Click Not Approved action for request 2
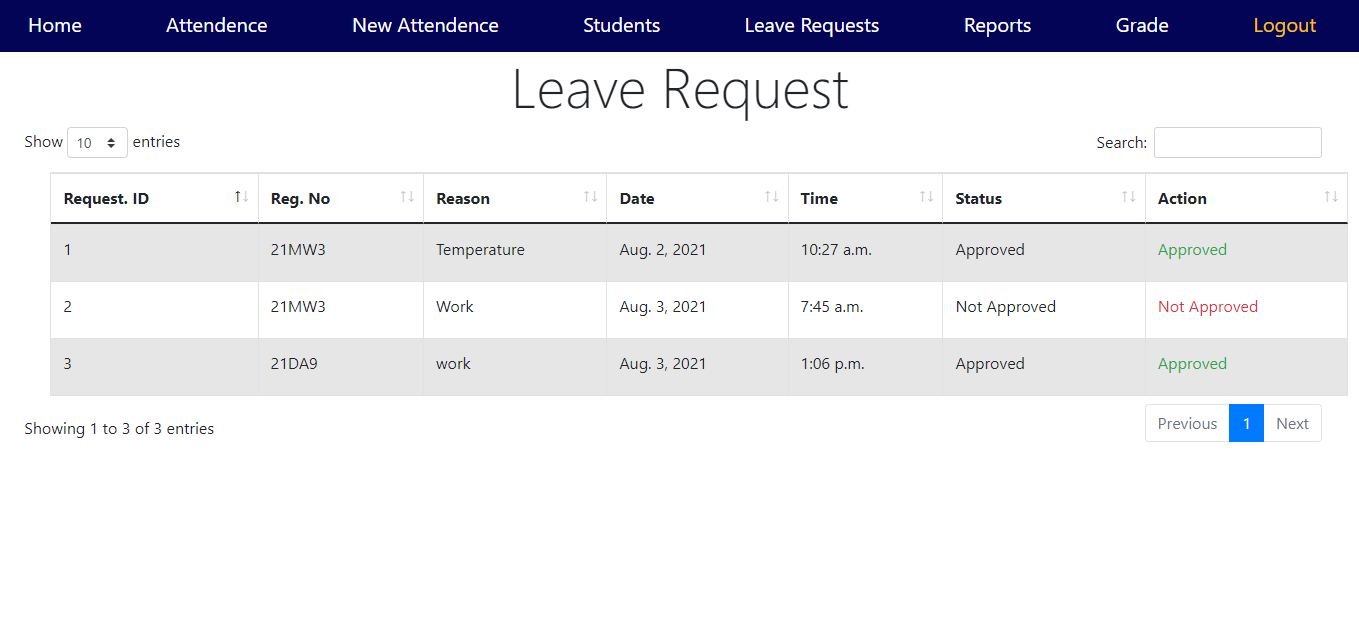This screenshot has width=1359, height=620. (1207, 307)
